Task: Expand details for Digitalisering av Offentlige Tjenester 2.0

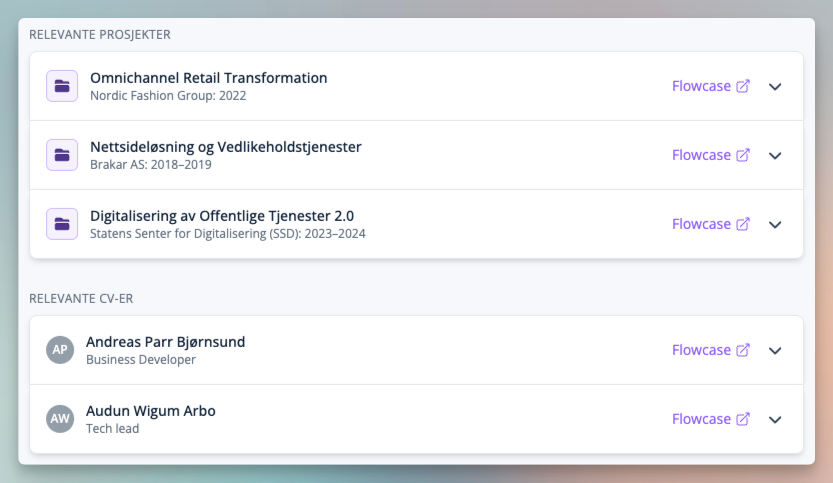Action: [775, 224]
